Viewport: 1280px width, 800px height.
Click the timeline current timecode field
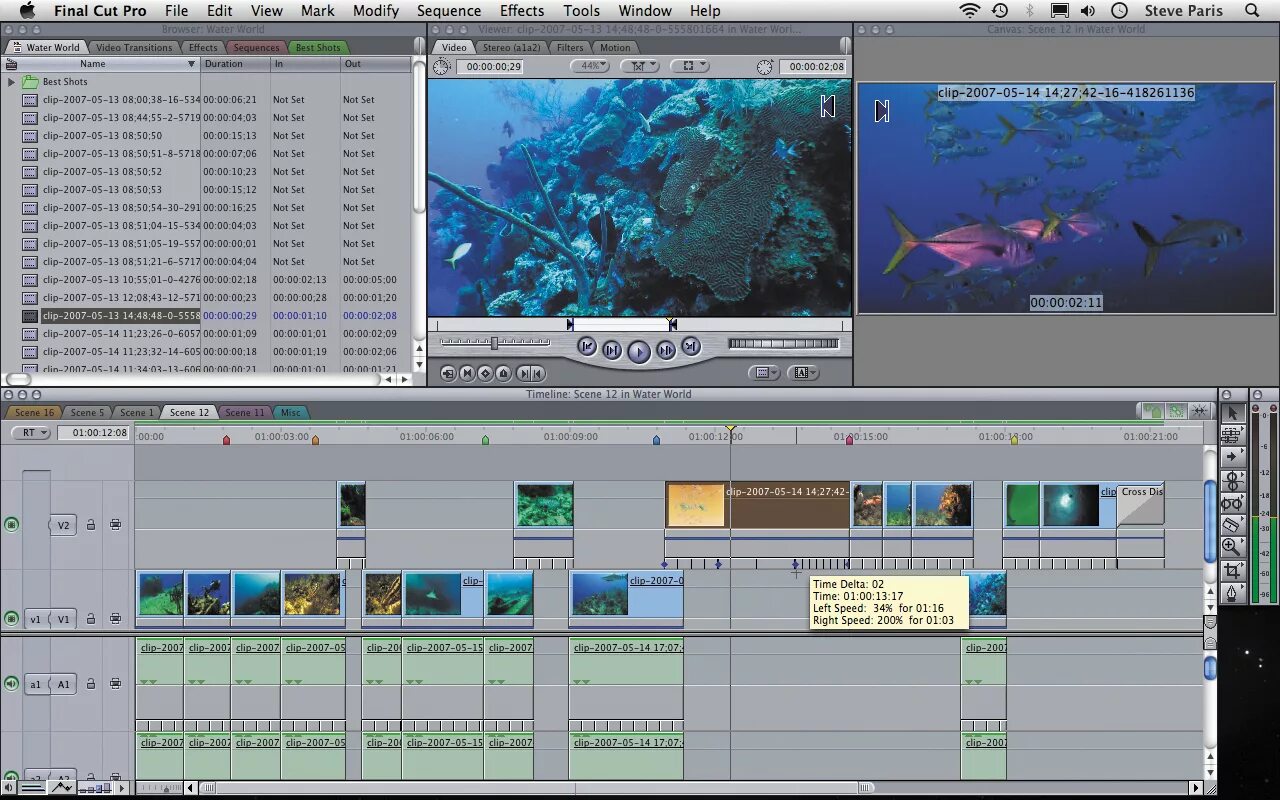click(x=93, y=433)
